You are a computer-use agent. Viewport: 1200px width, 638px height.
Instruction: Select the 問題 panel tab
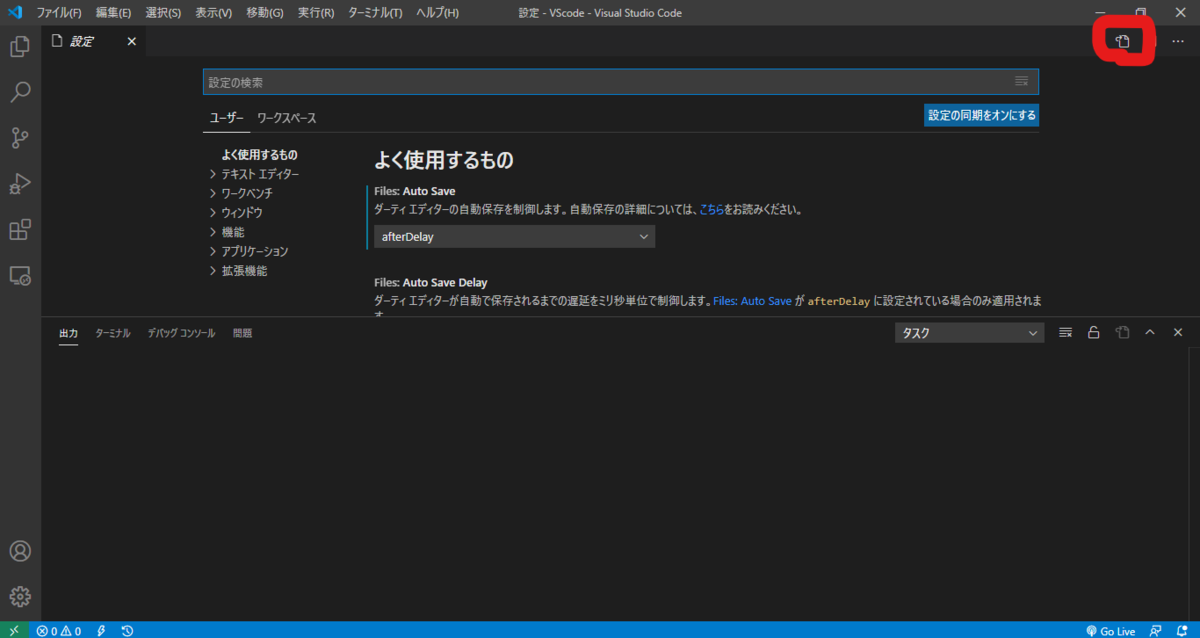click(x=242, y=333)
